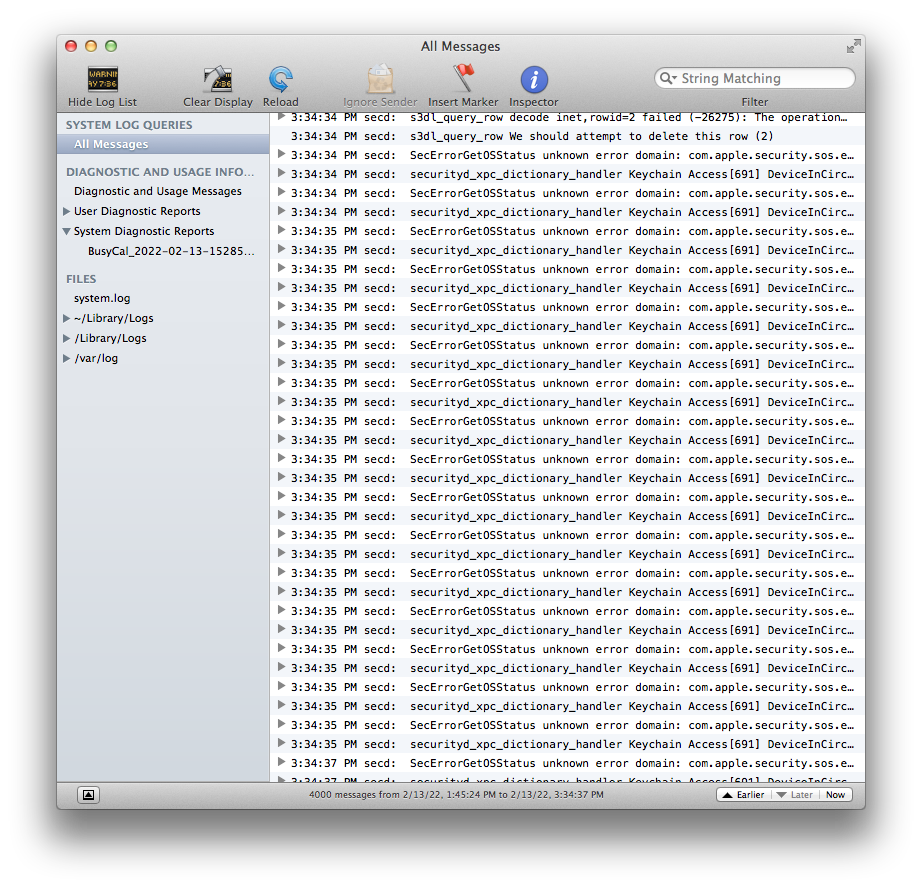This screenshot has height=888, width=922.
Task: Click the DIAGNOSTIC AND USAGE INFO header
Action: point(160,172)
